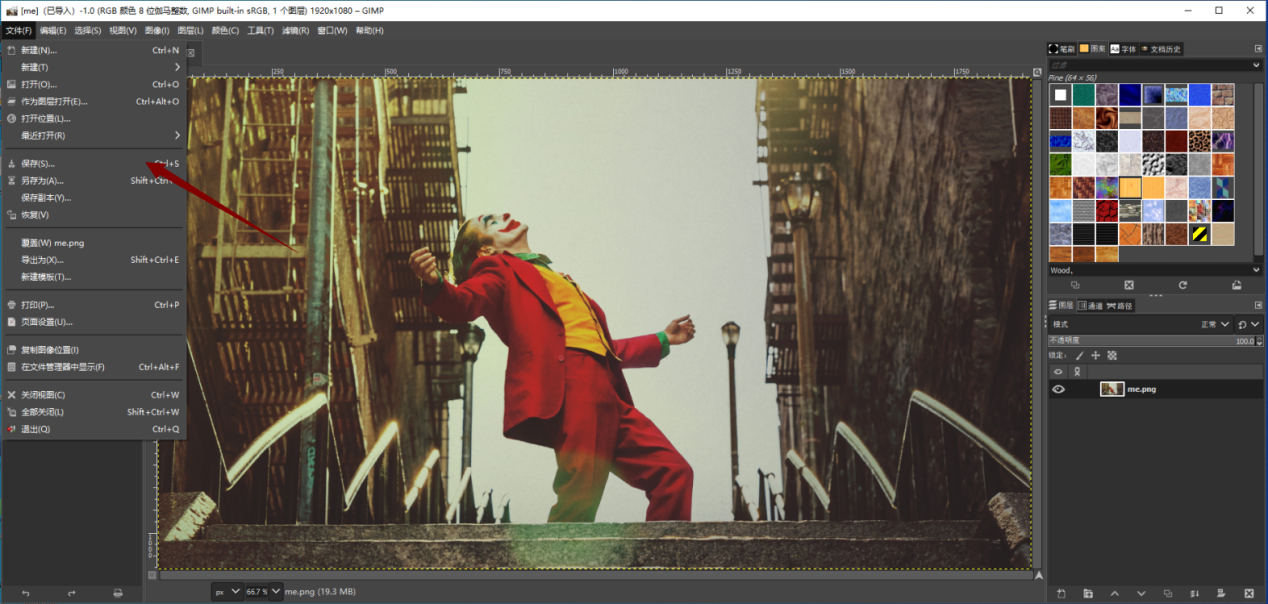Choose 保存(S)... in the File menu

[x=93, y=163]
